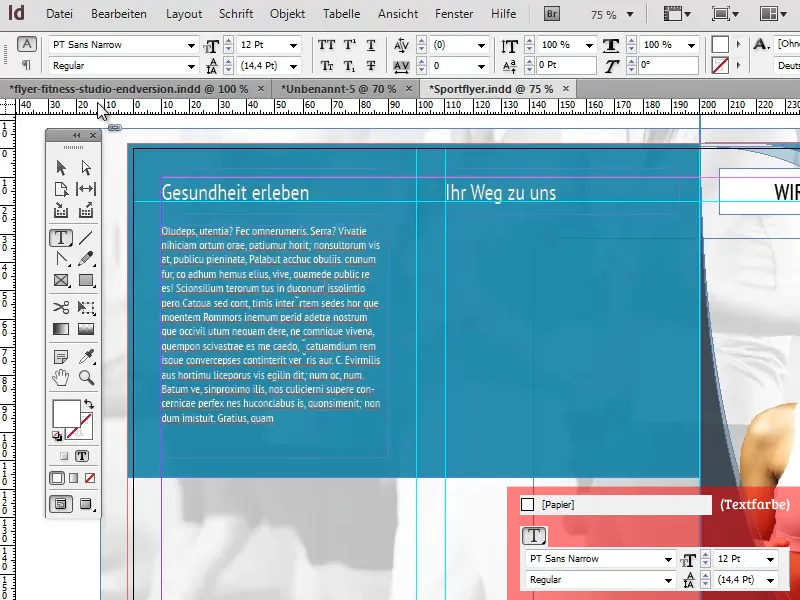Switch to Unbenannt-5 document tab
This screenshot has width=800, height=600.
pyautogui.click(x=338, y=89)
